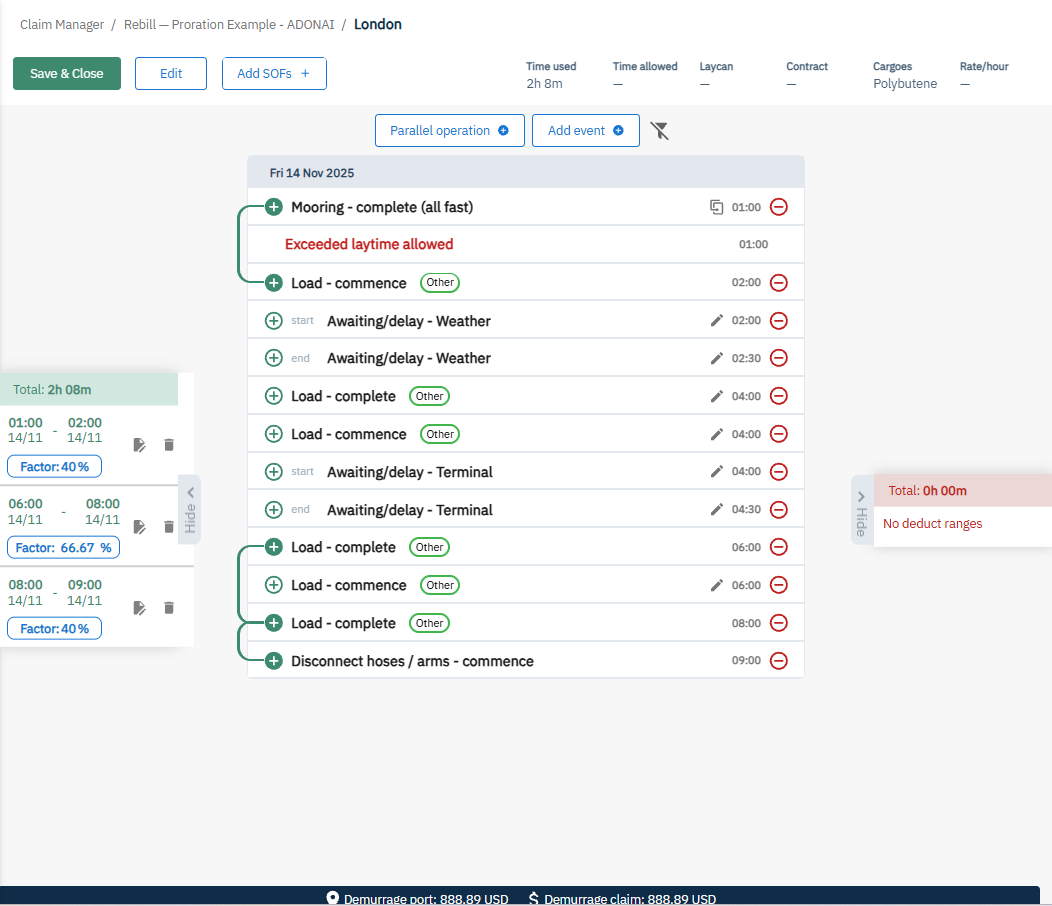Select the Exceeded laytime allowed row text

pos(369,244)
